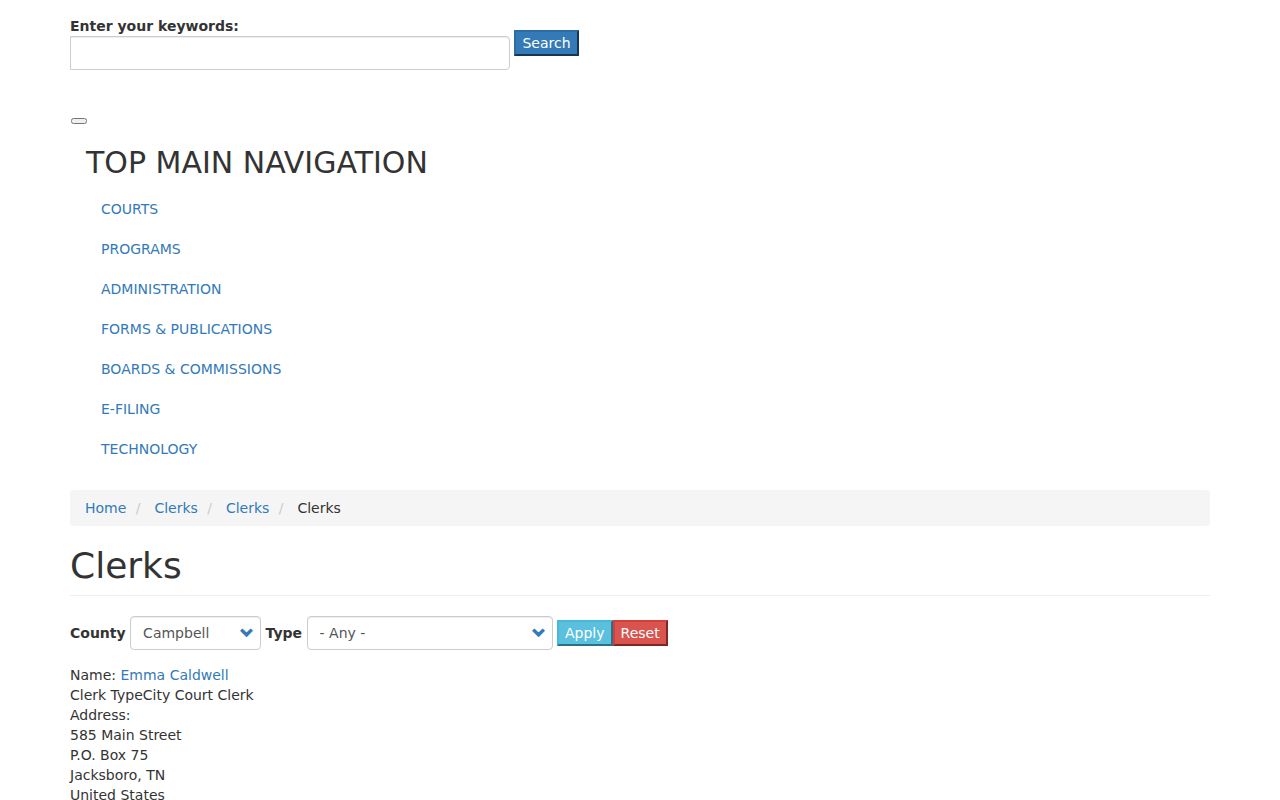Click the 'Jacksboro, TN' text
1280x800 pixels.
point(117,775)
